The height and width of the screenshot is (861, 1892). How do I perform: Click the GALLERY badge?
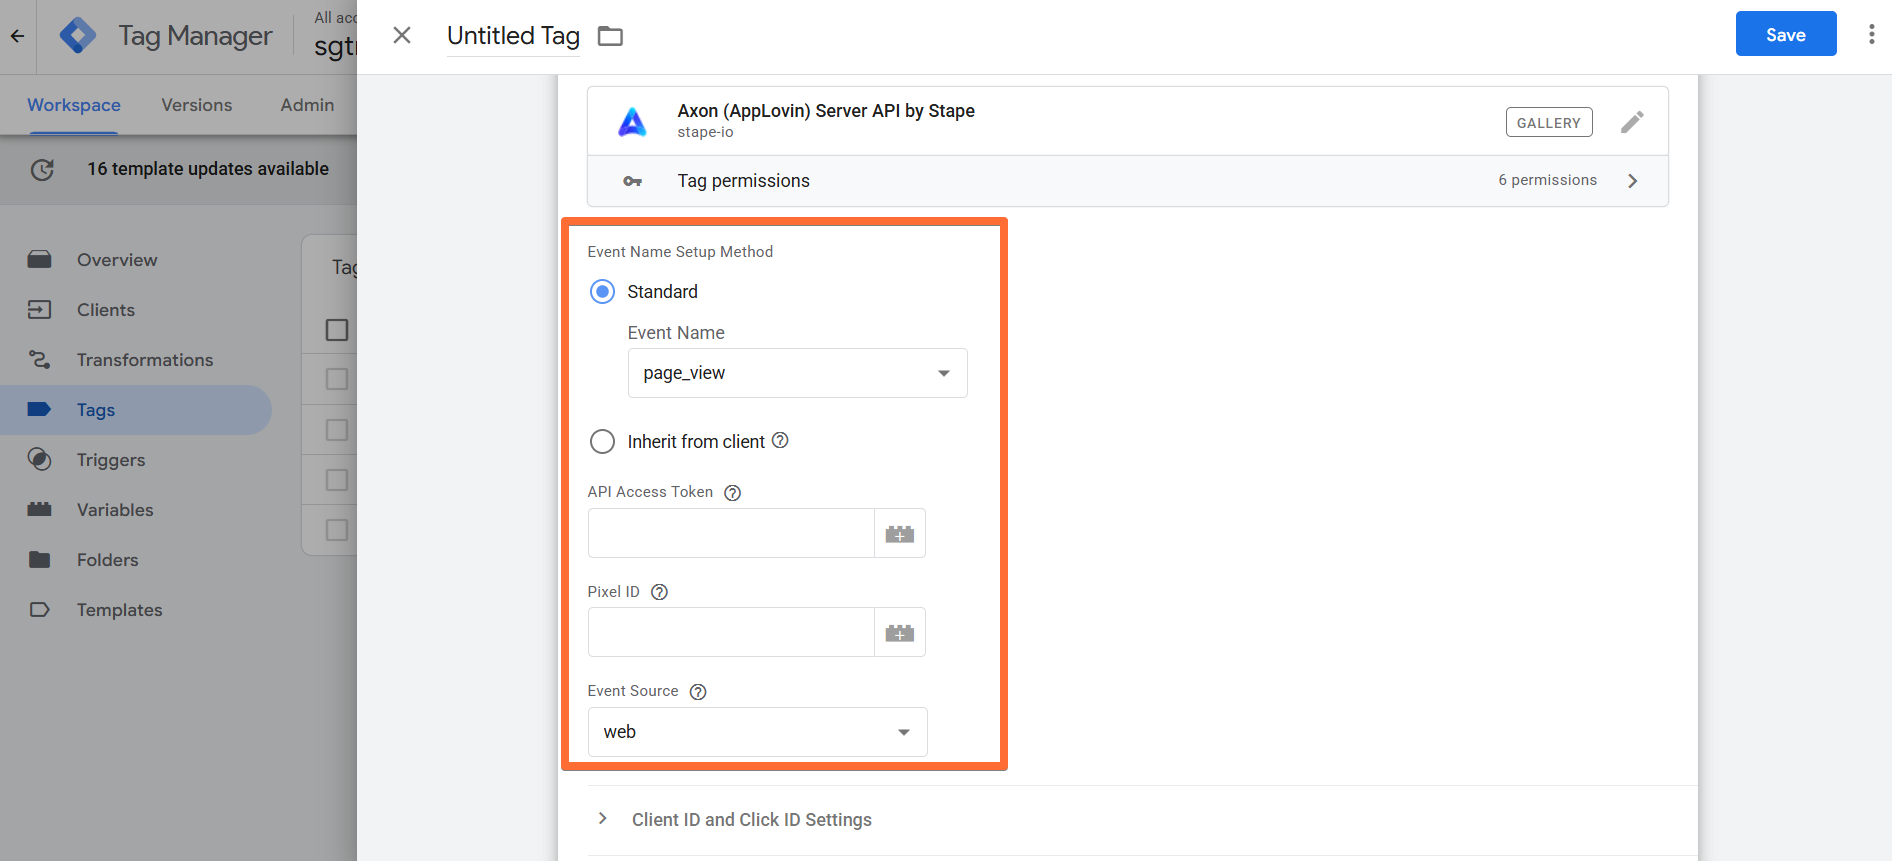point(1549,123)
